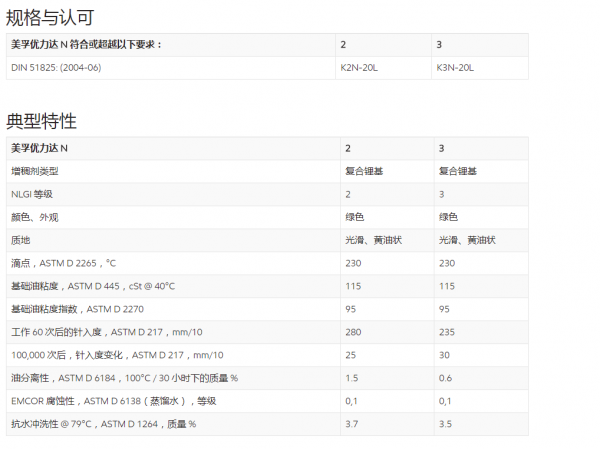
Task: Click the penetration value 280
Action: tap(352, 332)
